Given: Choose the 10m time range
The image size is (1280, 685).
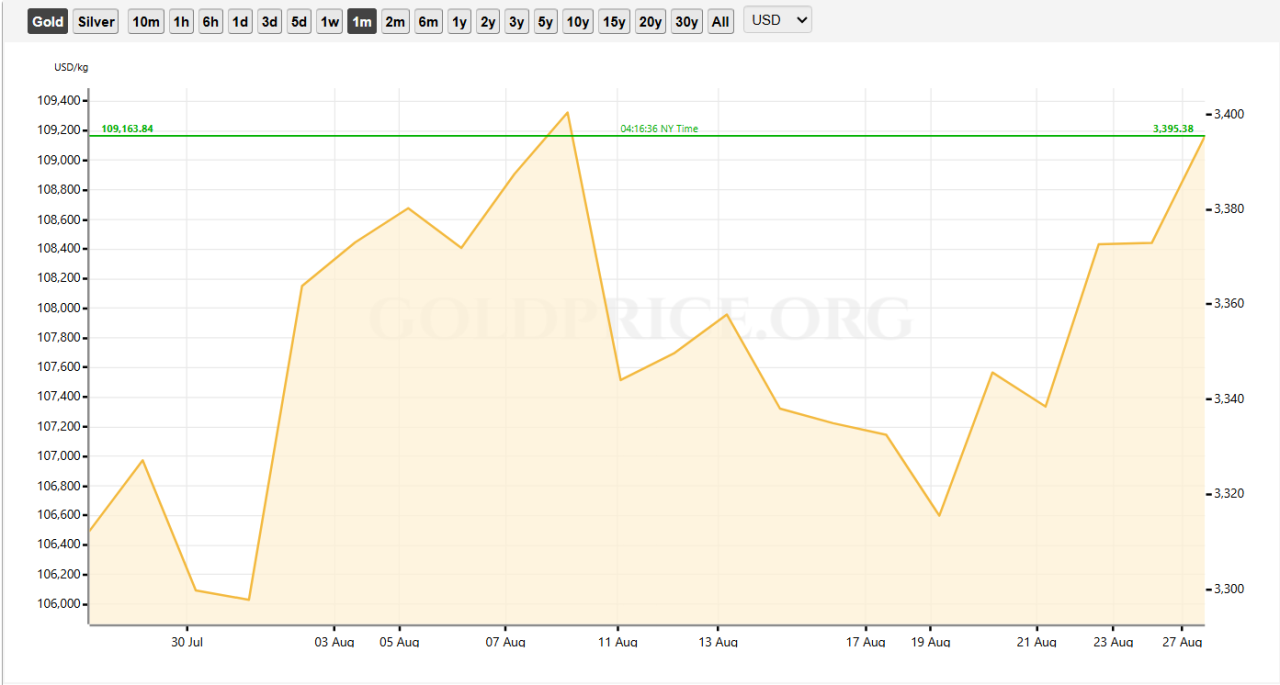Looking at the screenshot, I should pos(146,21).
